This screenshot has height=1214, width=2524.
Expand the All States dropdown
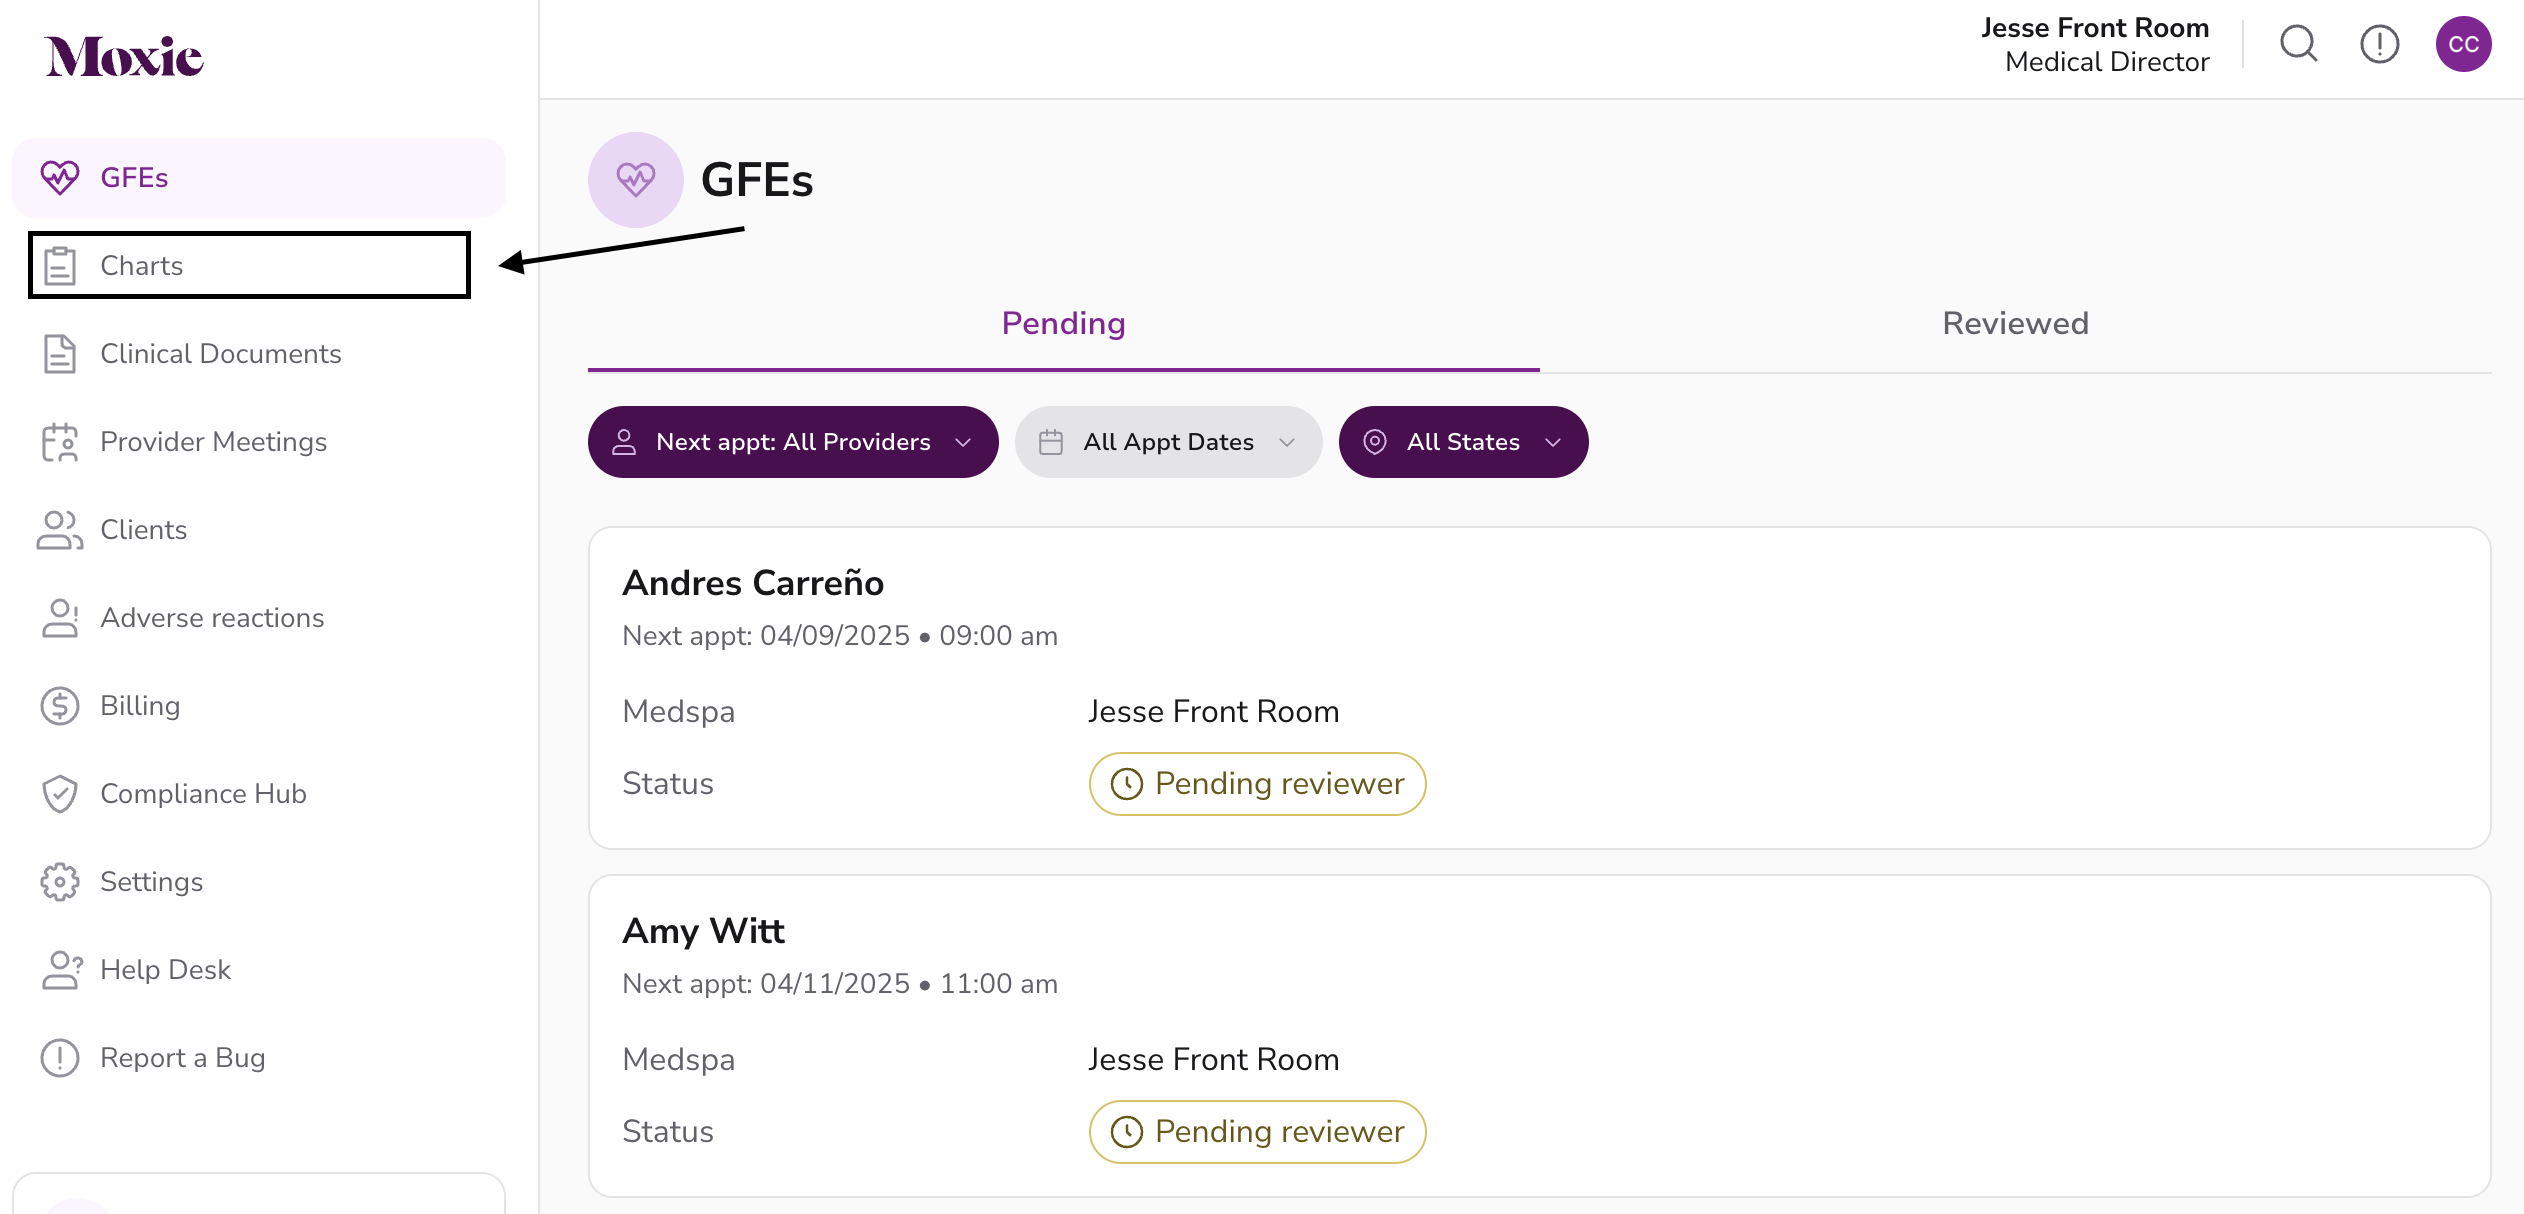1462,442
